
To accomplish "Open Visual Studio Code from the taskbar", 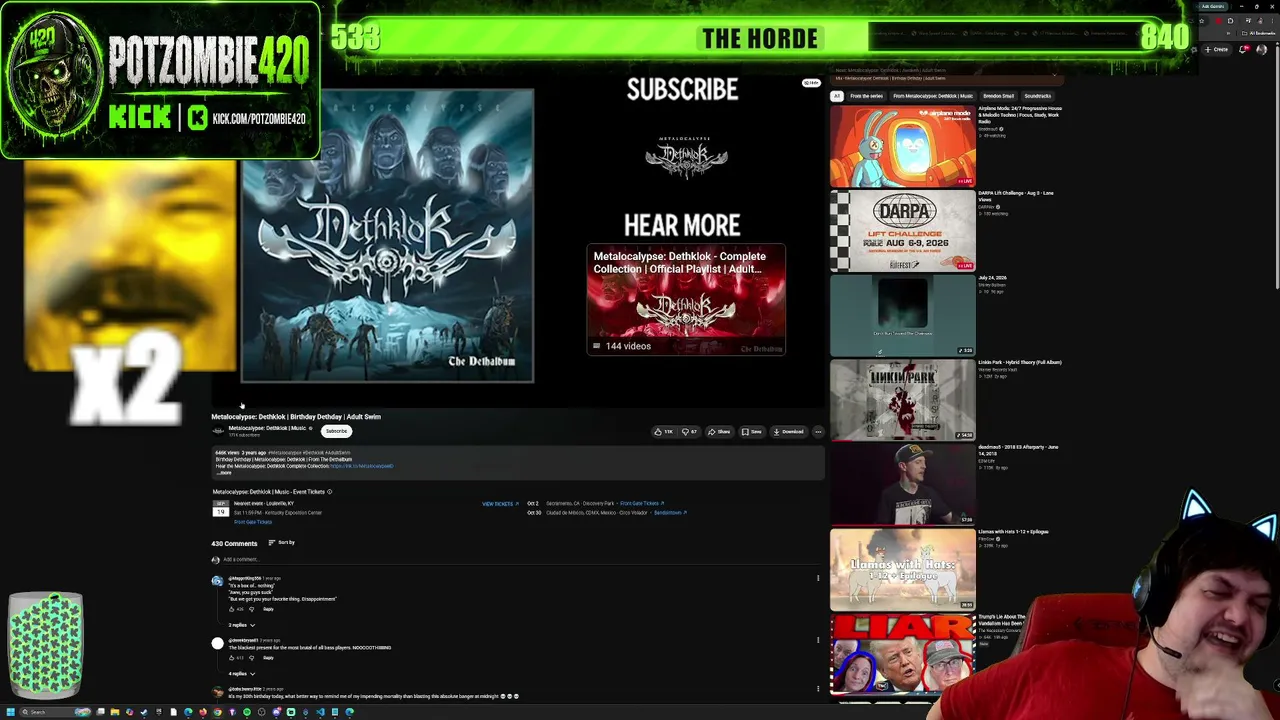I will point(320,712).
